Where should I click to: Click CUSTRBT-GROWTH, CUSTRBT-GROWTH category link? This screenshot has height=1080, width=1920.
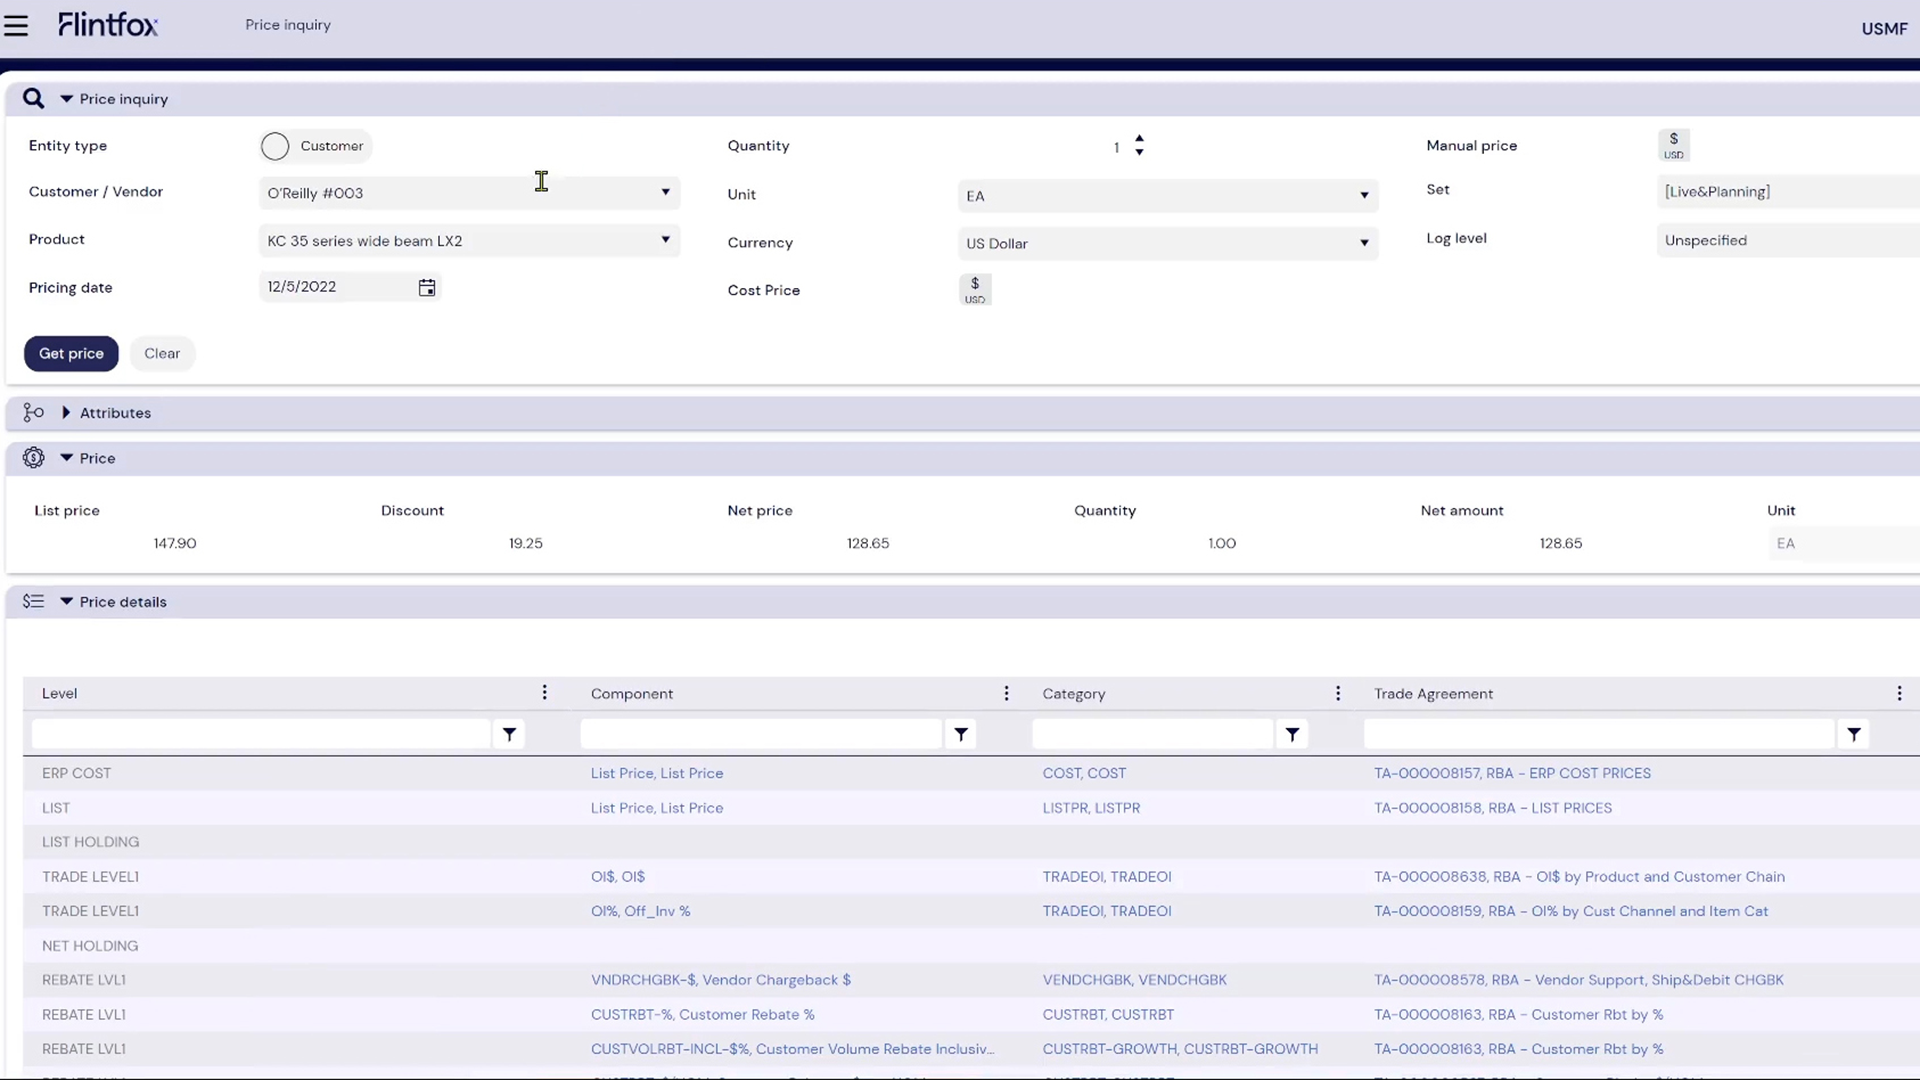tap(1180, 1049)
